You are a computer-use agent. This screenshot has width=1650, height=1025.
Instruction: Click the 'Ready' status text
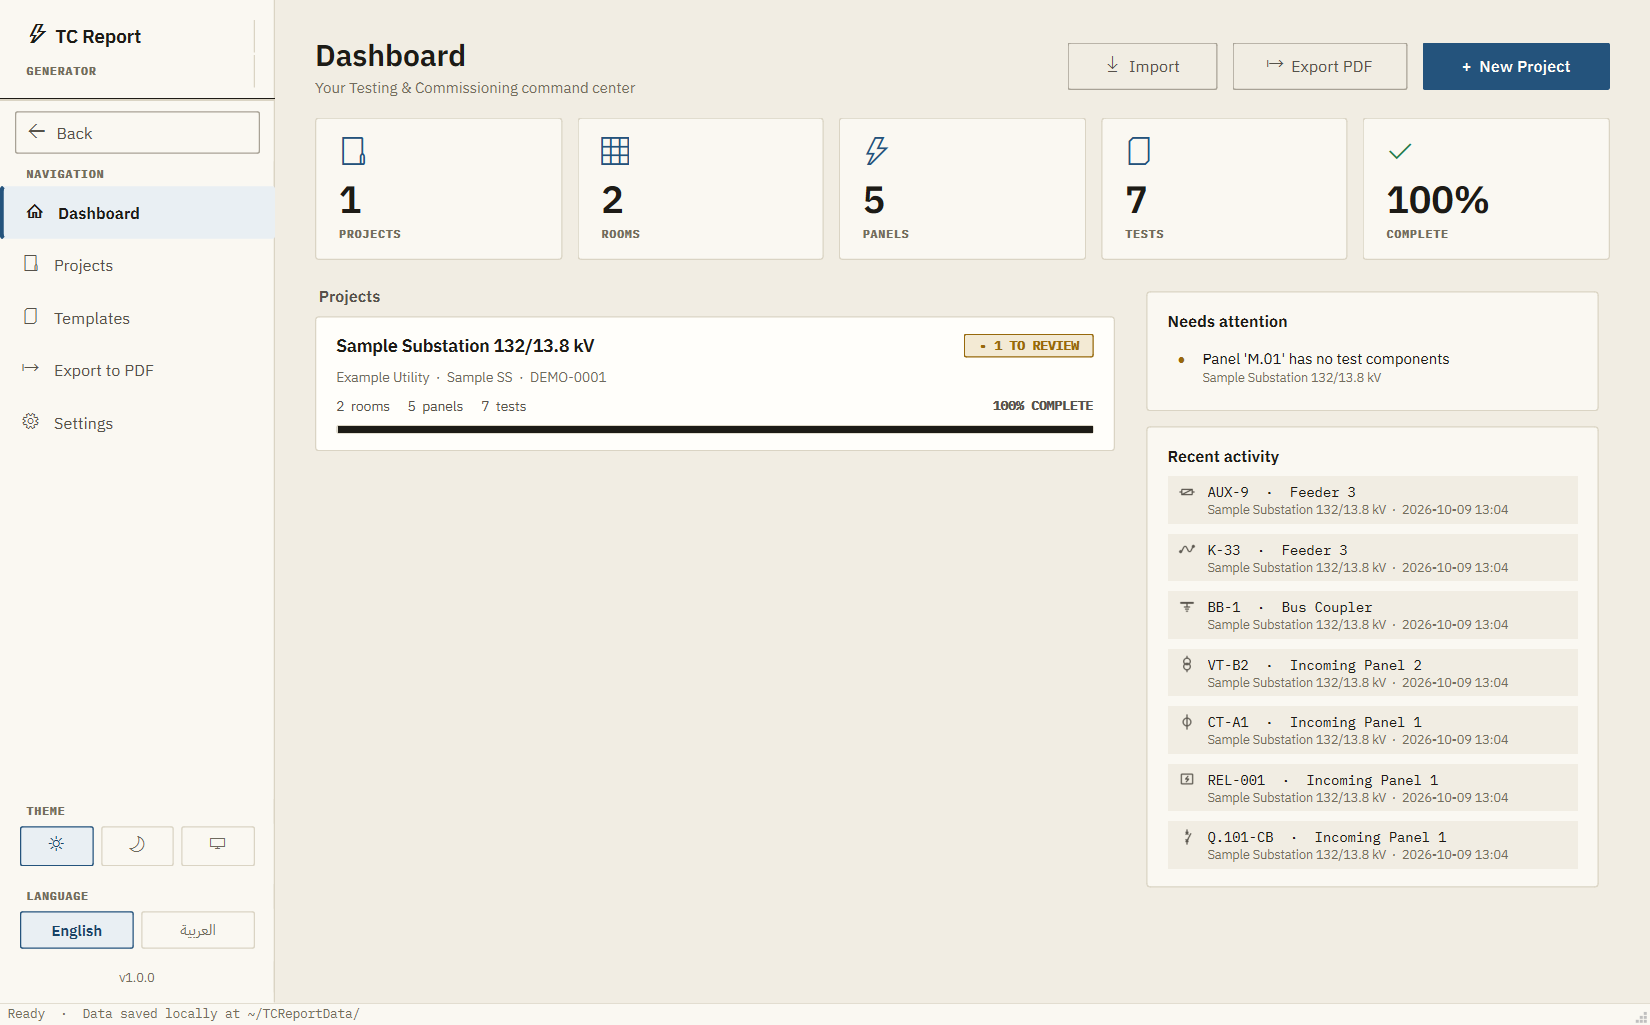pyautogui.click(x=27, y=1013)
